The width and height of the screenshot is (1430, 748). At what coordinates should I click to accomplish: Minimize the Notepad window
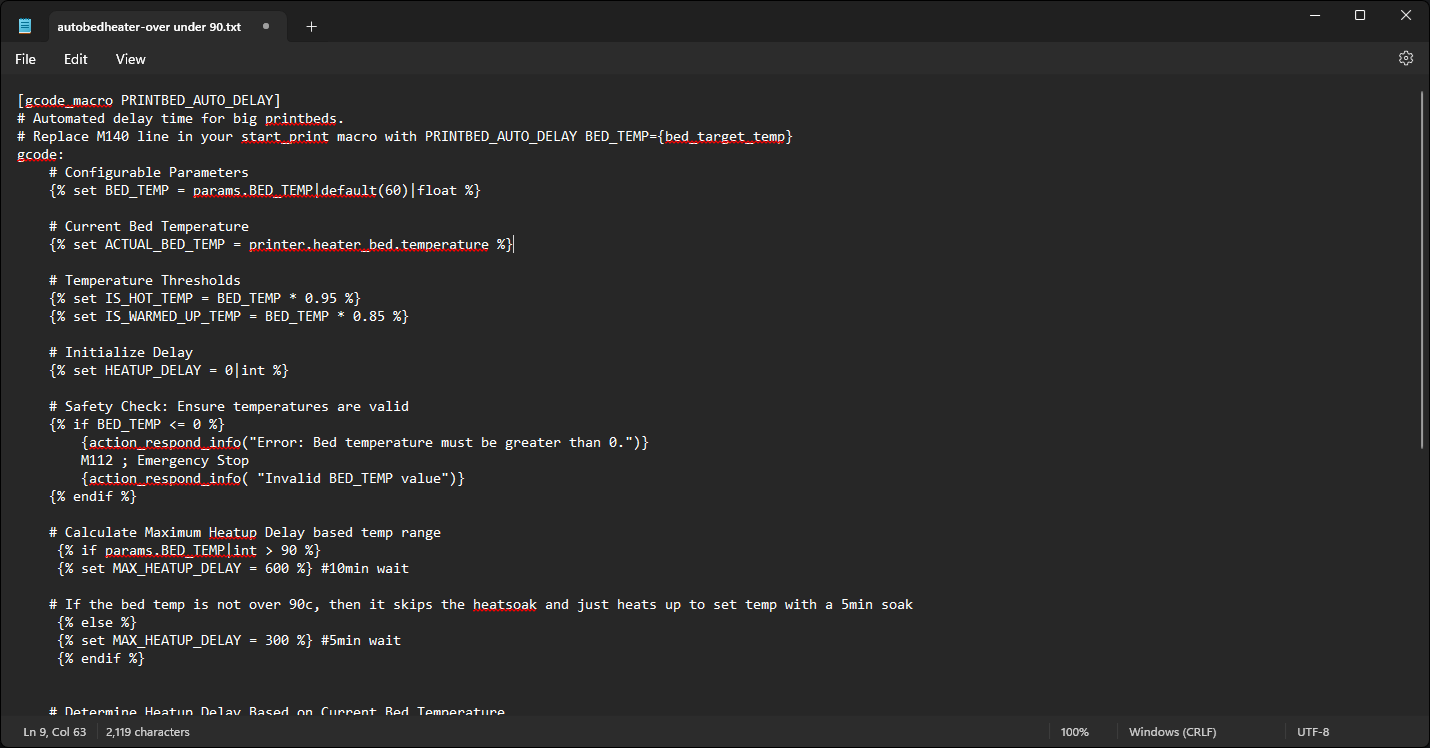pyautogui.click(x=1313, y=15)
